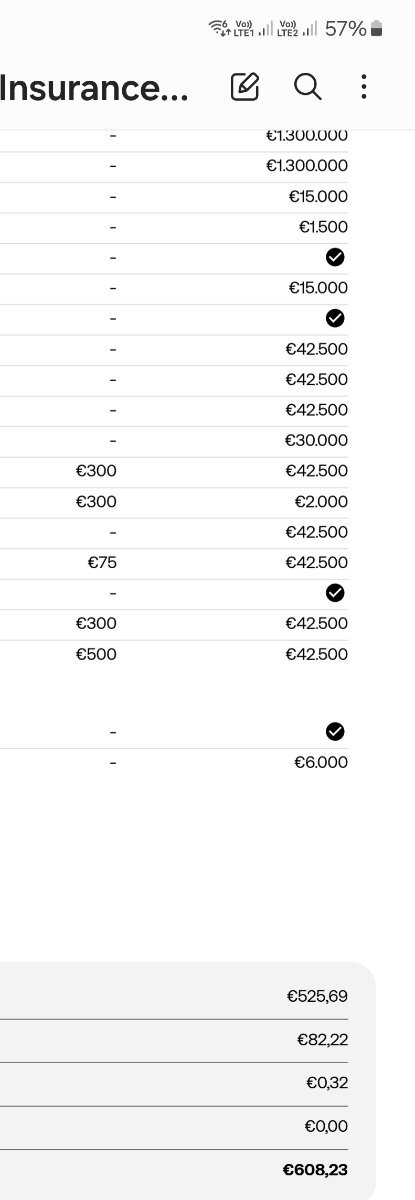Tap the €75 deductible cell
Screen dimensions: 415x1200
[x=102, y=562]
